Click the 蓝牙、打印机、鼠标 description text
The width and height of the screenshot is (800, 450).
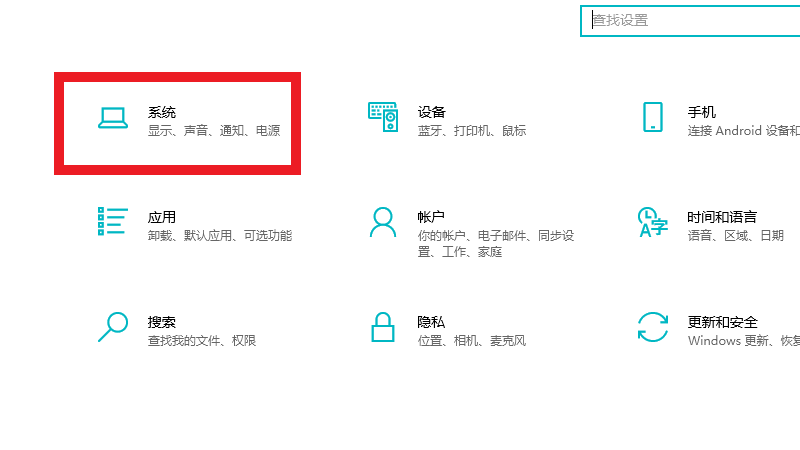pos(472,131)
